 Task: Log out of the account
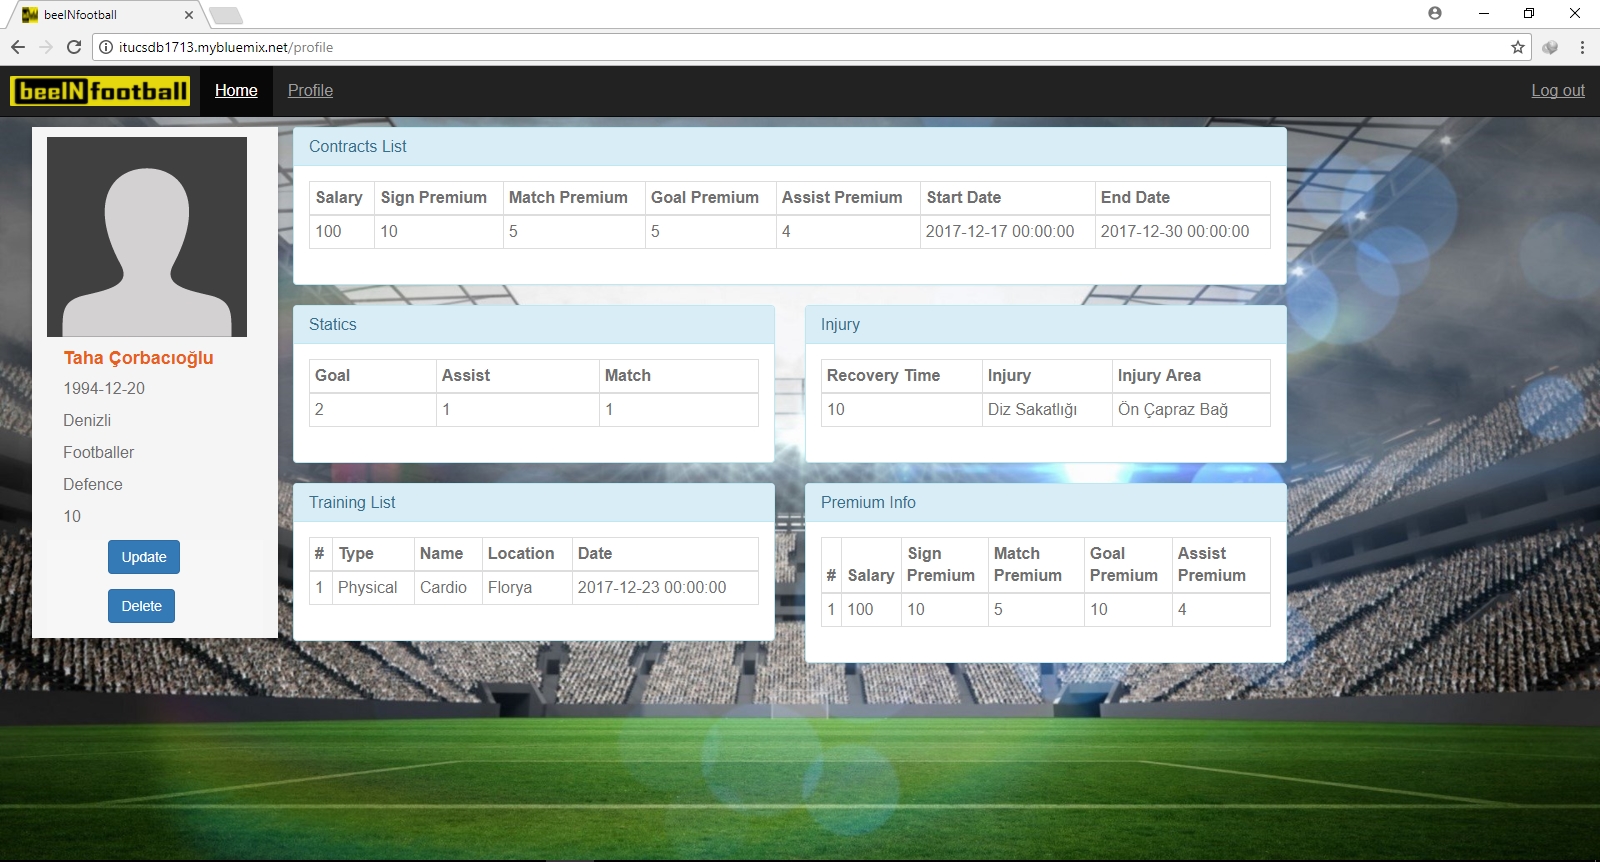point(1558,91)
